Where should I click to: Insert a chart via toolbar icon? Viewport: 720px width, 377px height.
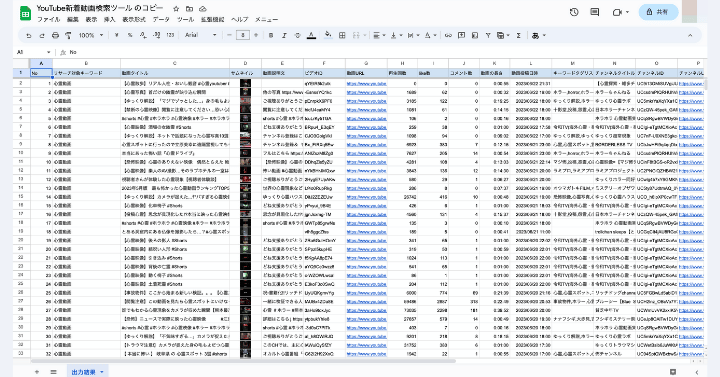[475, 35]
